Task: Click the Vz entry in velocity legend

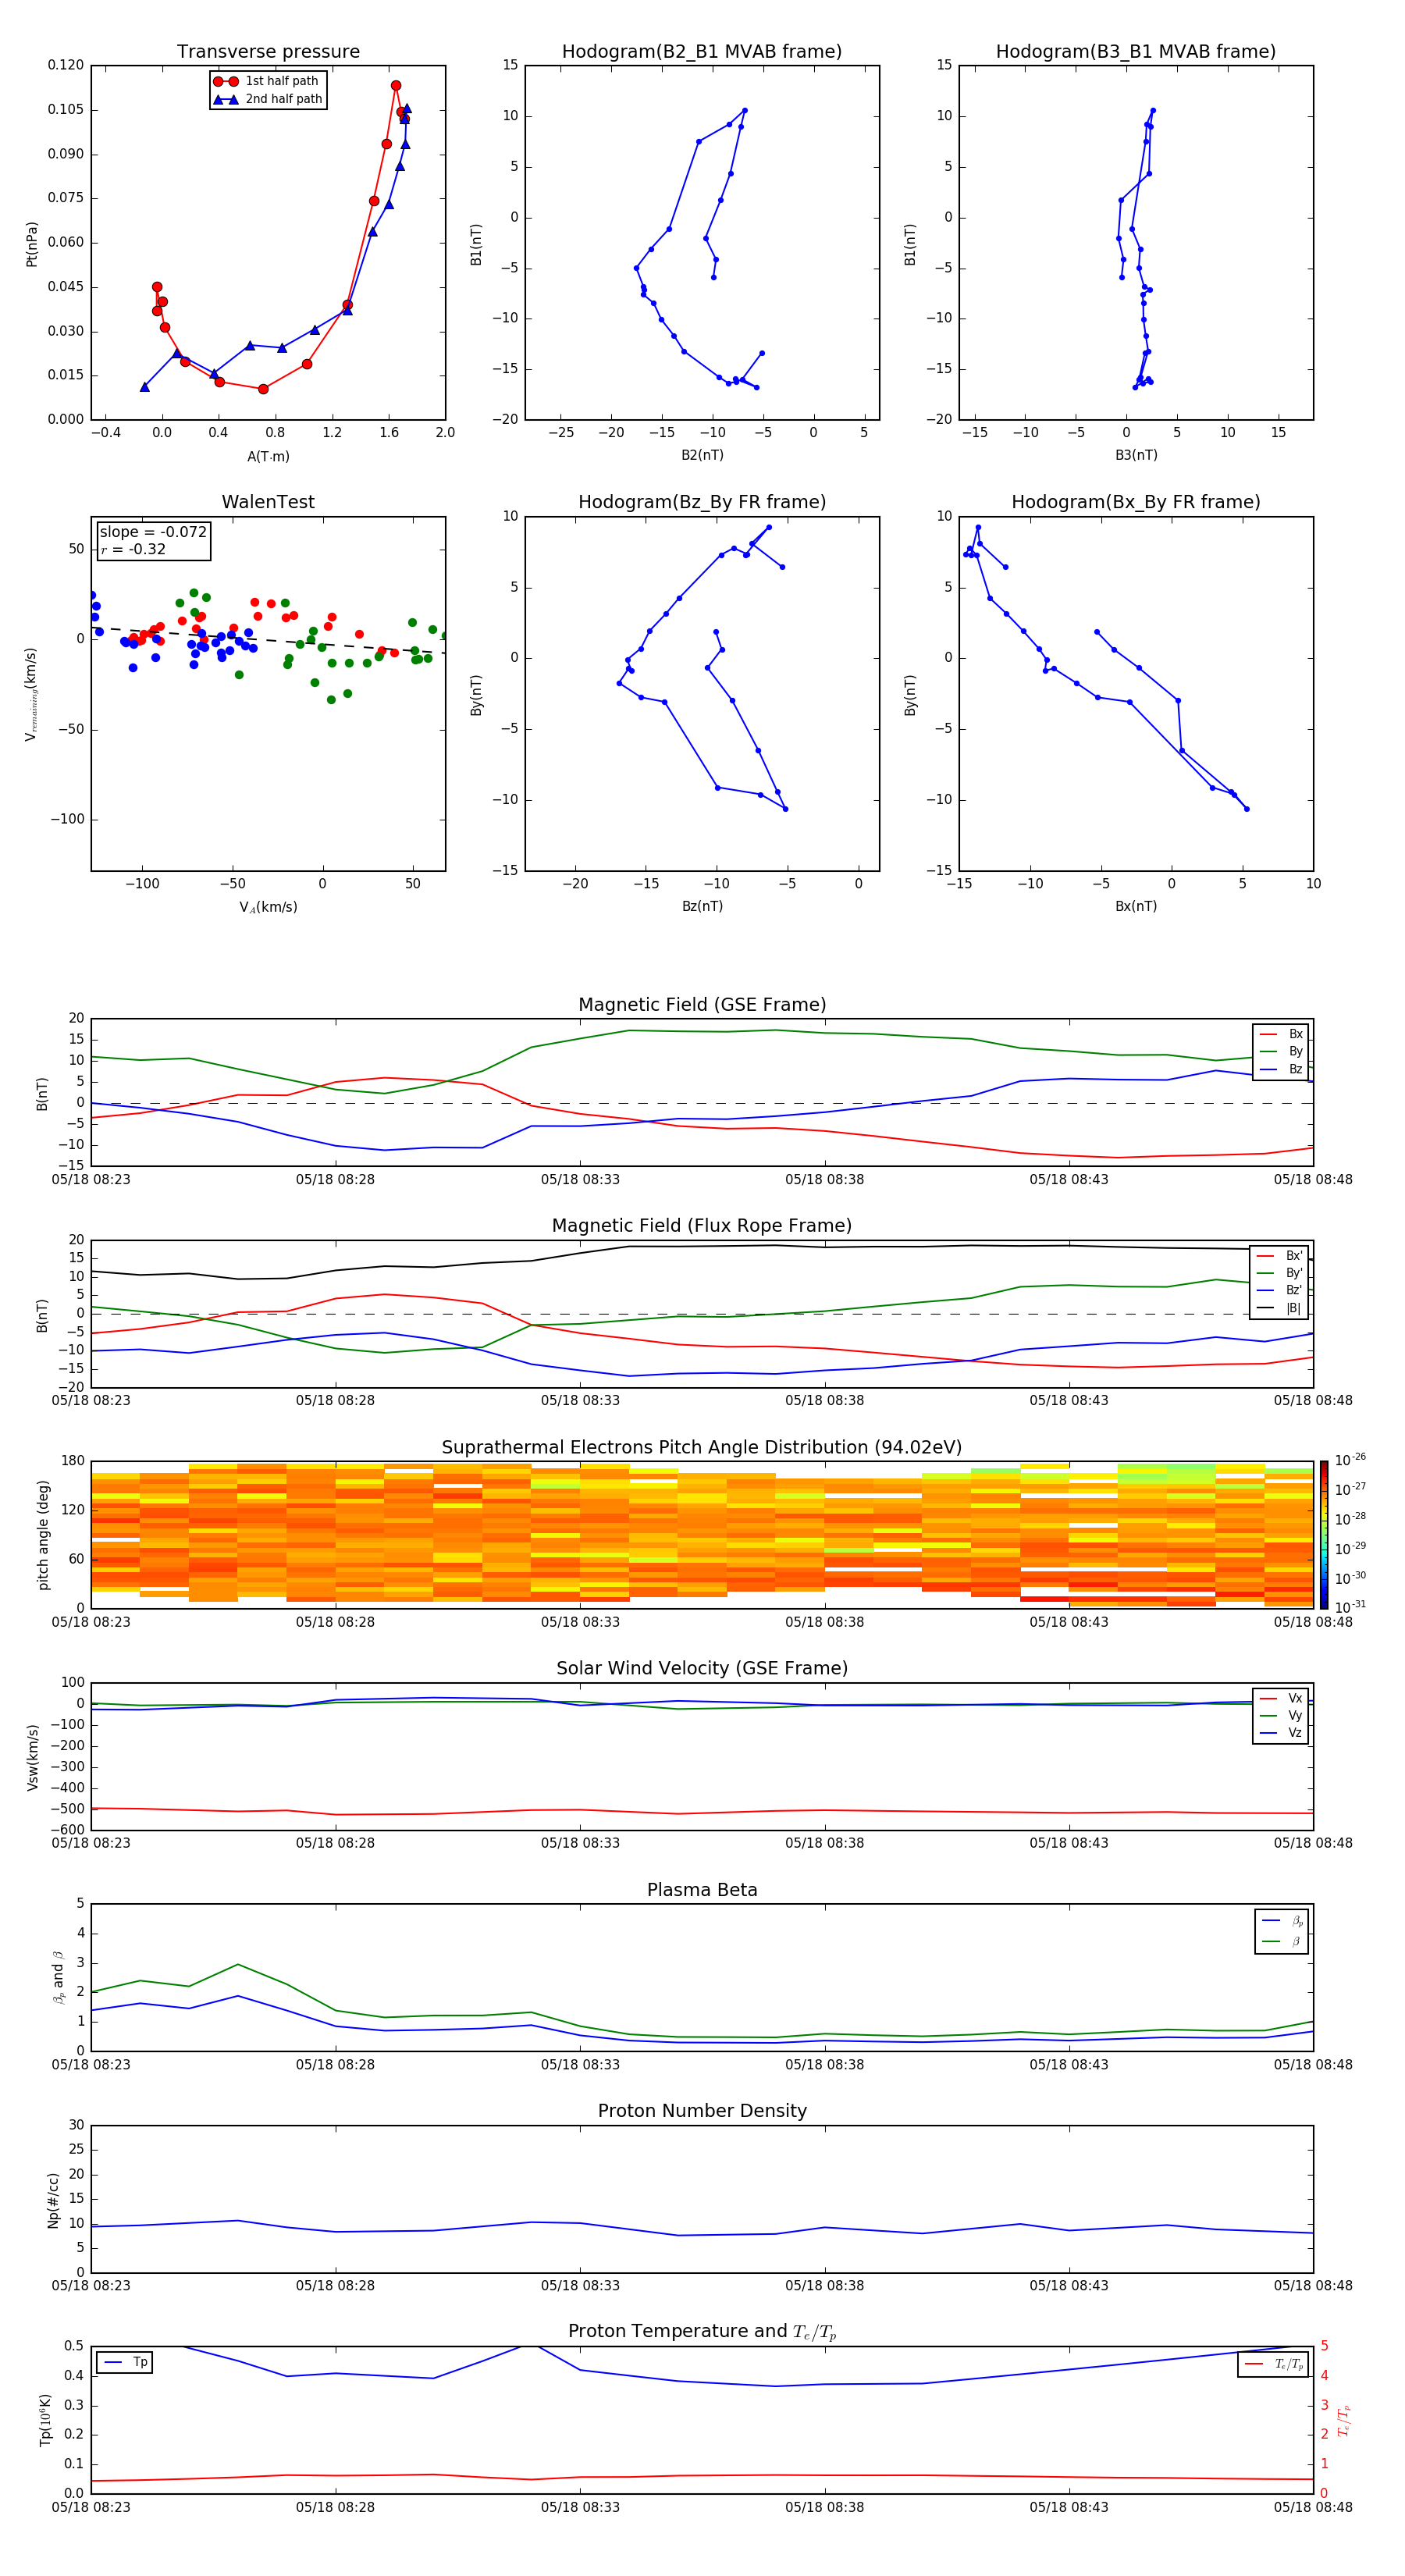Action: pos(1281,1733)
